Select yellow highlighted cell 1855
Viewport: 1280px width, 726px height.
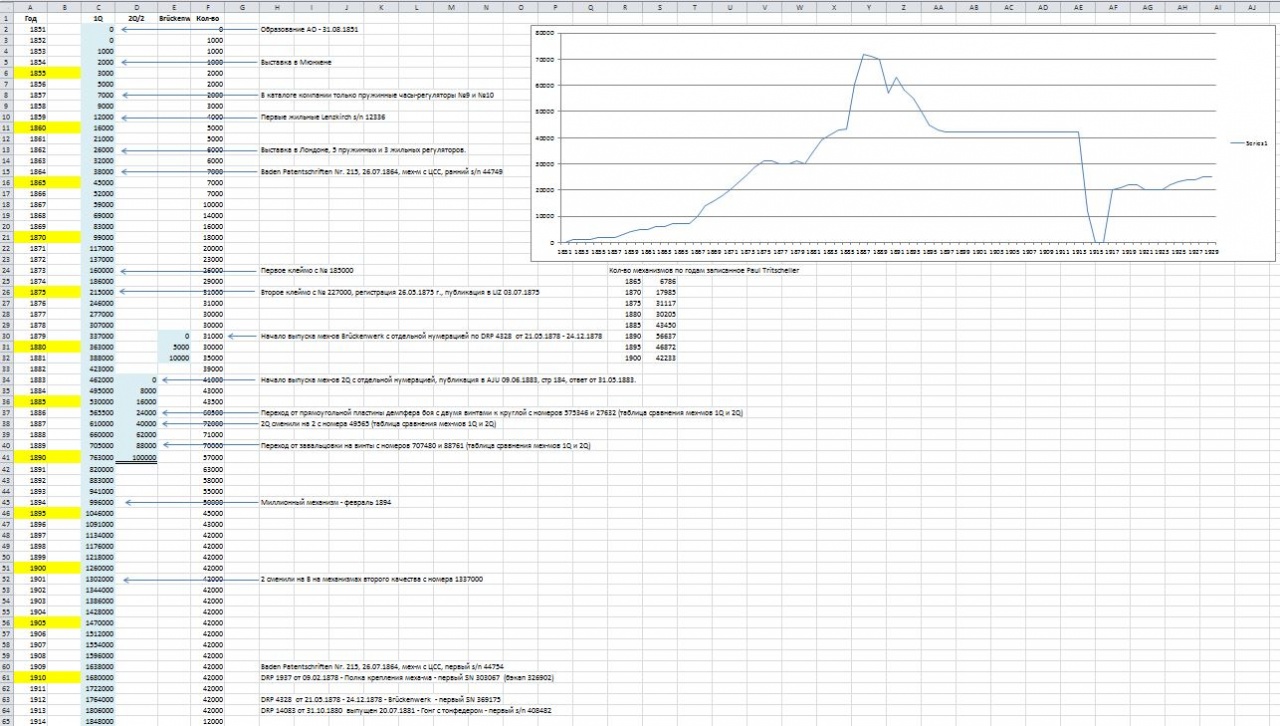coord(31,74)
